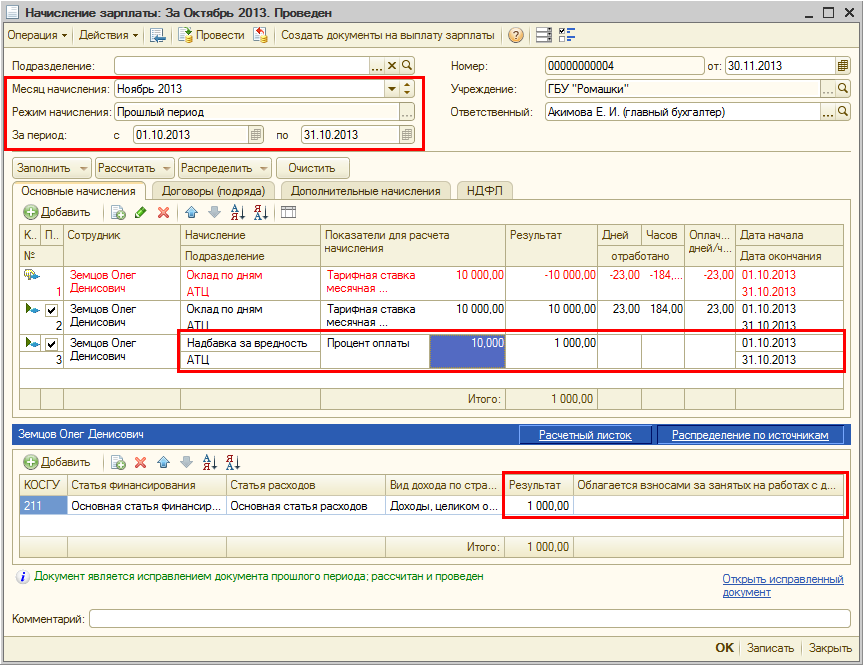Click into the Комментарий text field

(x=469, y=619)
